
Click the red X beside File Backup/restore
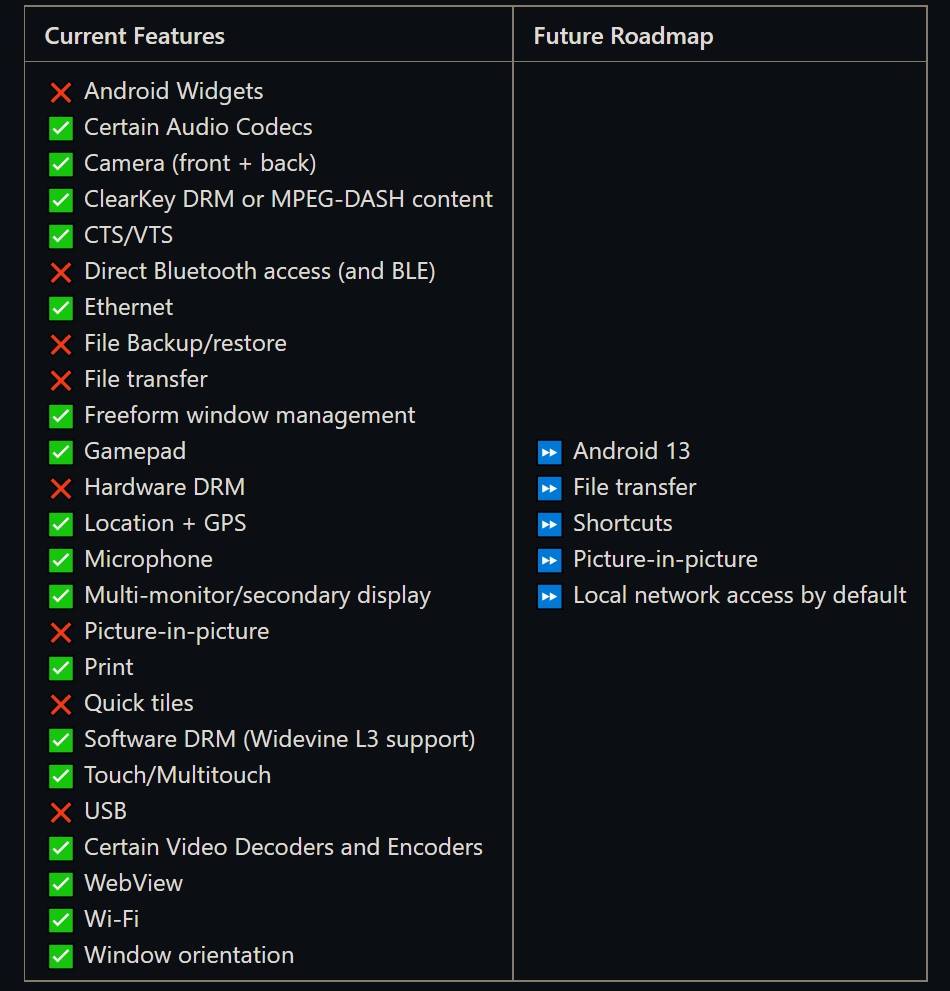[x=61, y=344]
